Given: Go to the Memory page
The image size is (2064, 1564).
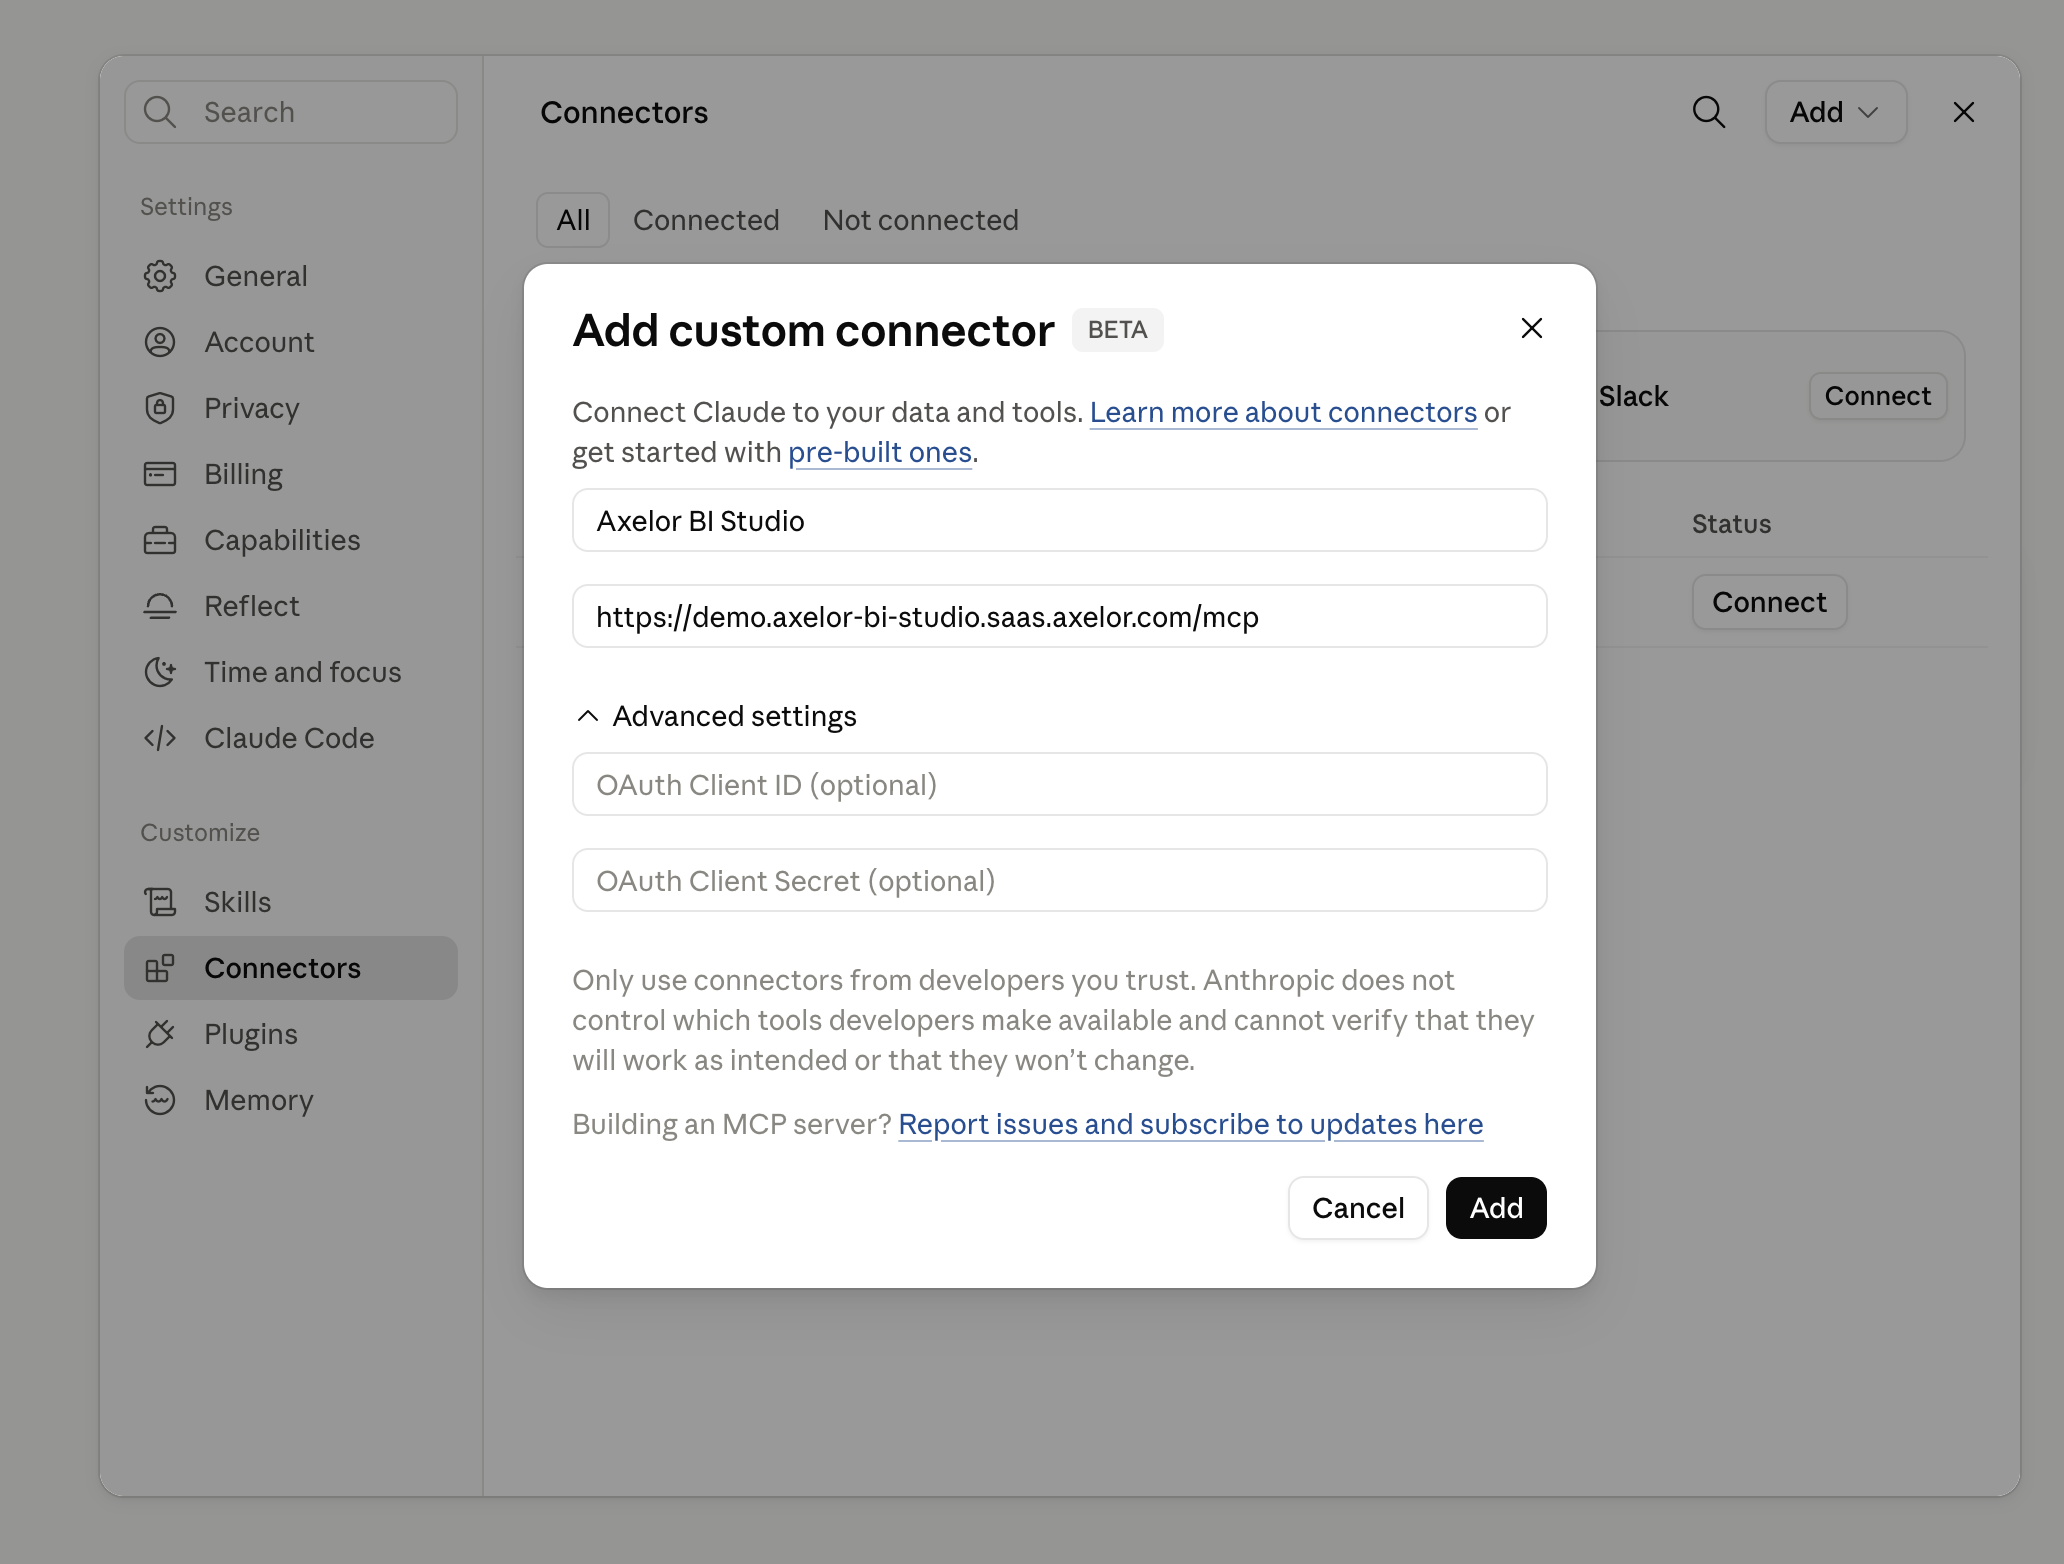Looking at the screenshot, I should (291, 1100).
